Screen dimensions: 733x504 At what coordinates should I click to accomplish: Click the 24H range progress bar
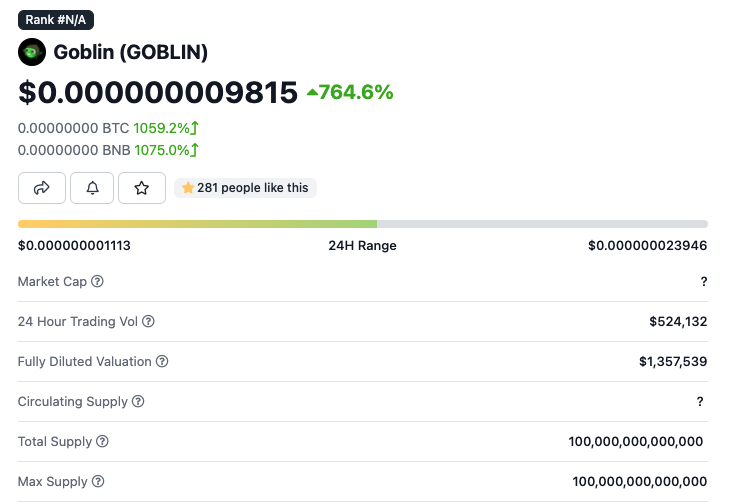pyautogui.click(x=362, y=224)
